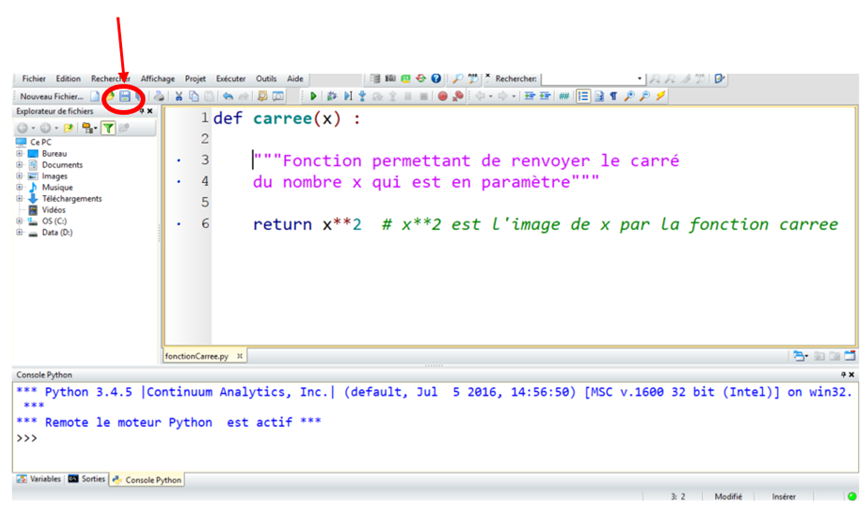Click the Cut scissors icon
Viewport: 868px width, 516px height.
(179, 96)
